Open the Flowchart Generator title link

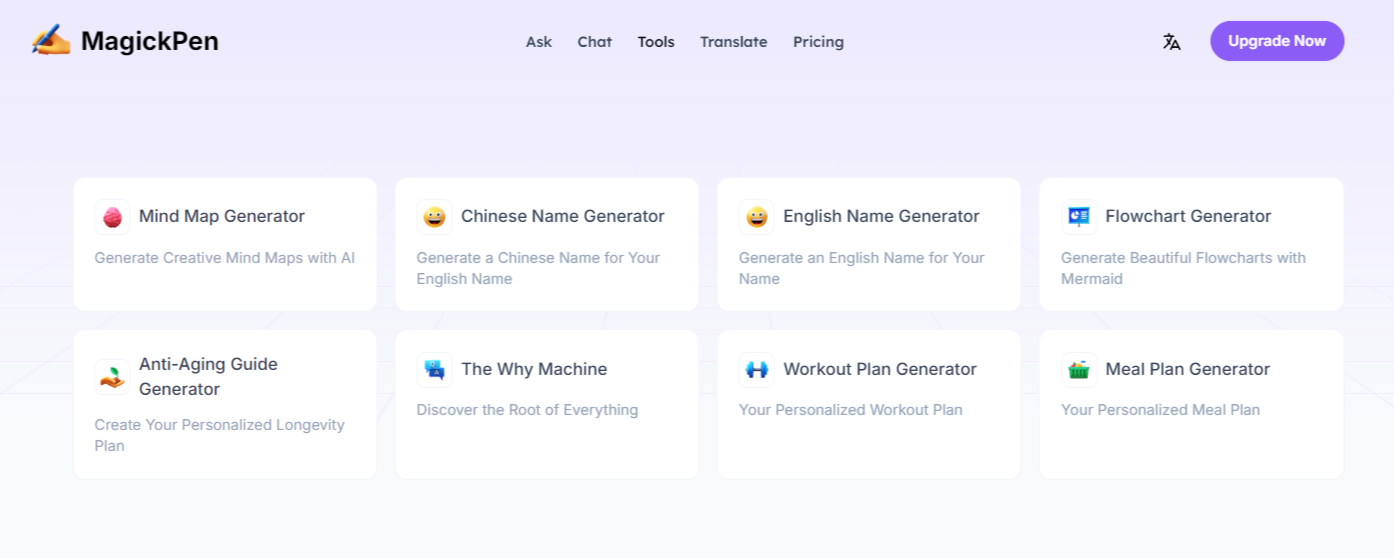coord(1188,216)
